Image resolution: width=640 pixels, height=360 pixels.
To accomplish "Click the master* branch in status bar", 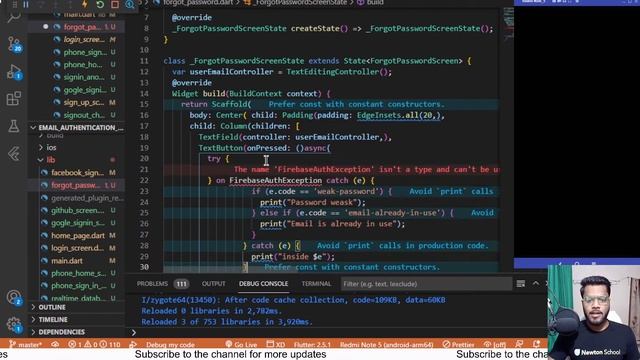I will tap(25, 344).
